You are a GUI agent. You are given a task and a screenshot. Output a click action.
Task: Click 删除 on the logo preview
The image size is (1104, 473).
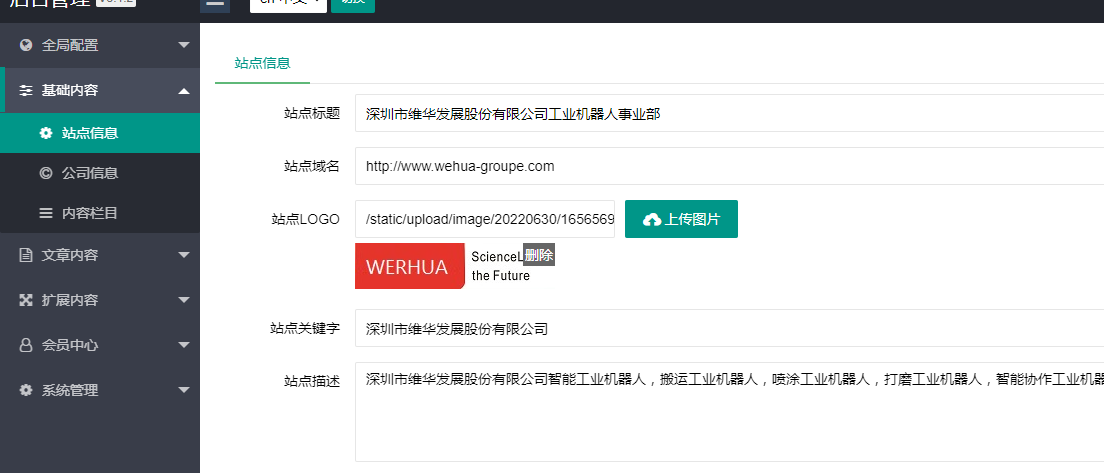click(539, 255)
